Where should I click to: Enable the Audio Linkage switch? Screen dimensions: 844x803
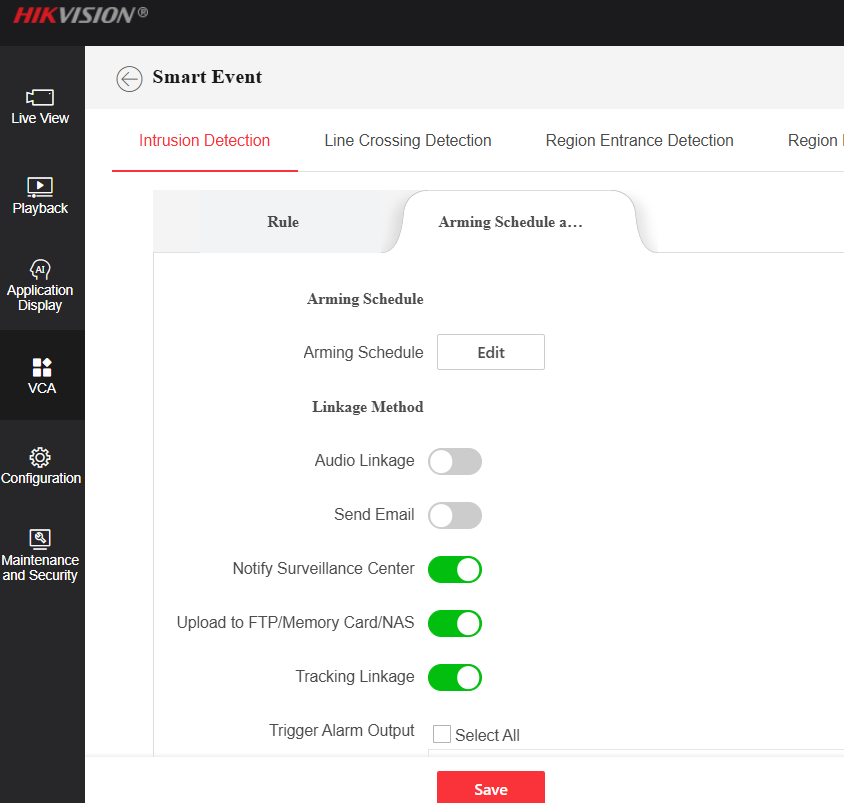click(455, 461)
